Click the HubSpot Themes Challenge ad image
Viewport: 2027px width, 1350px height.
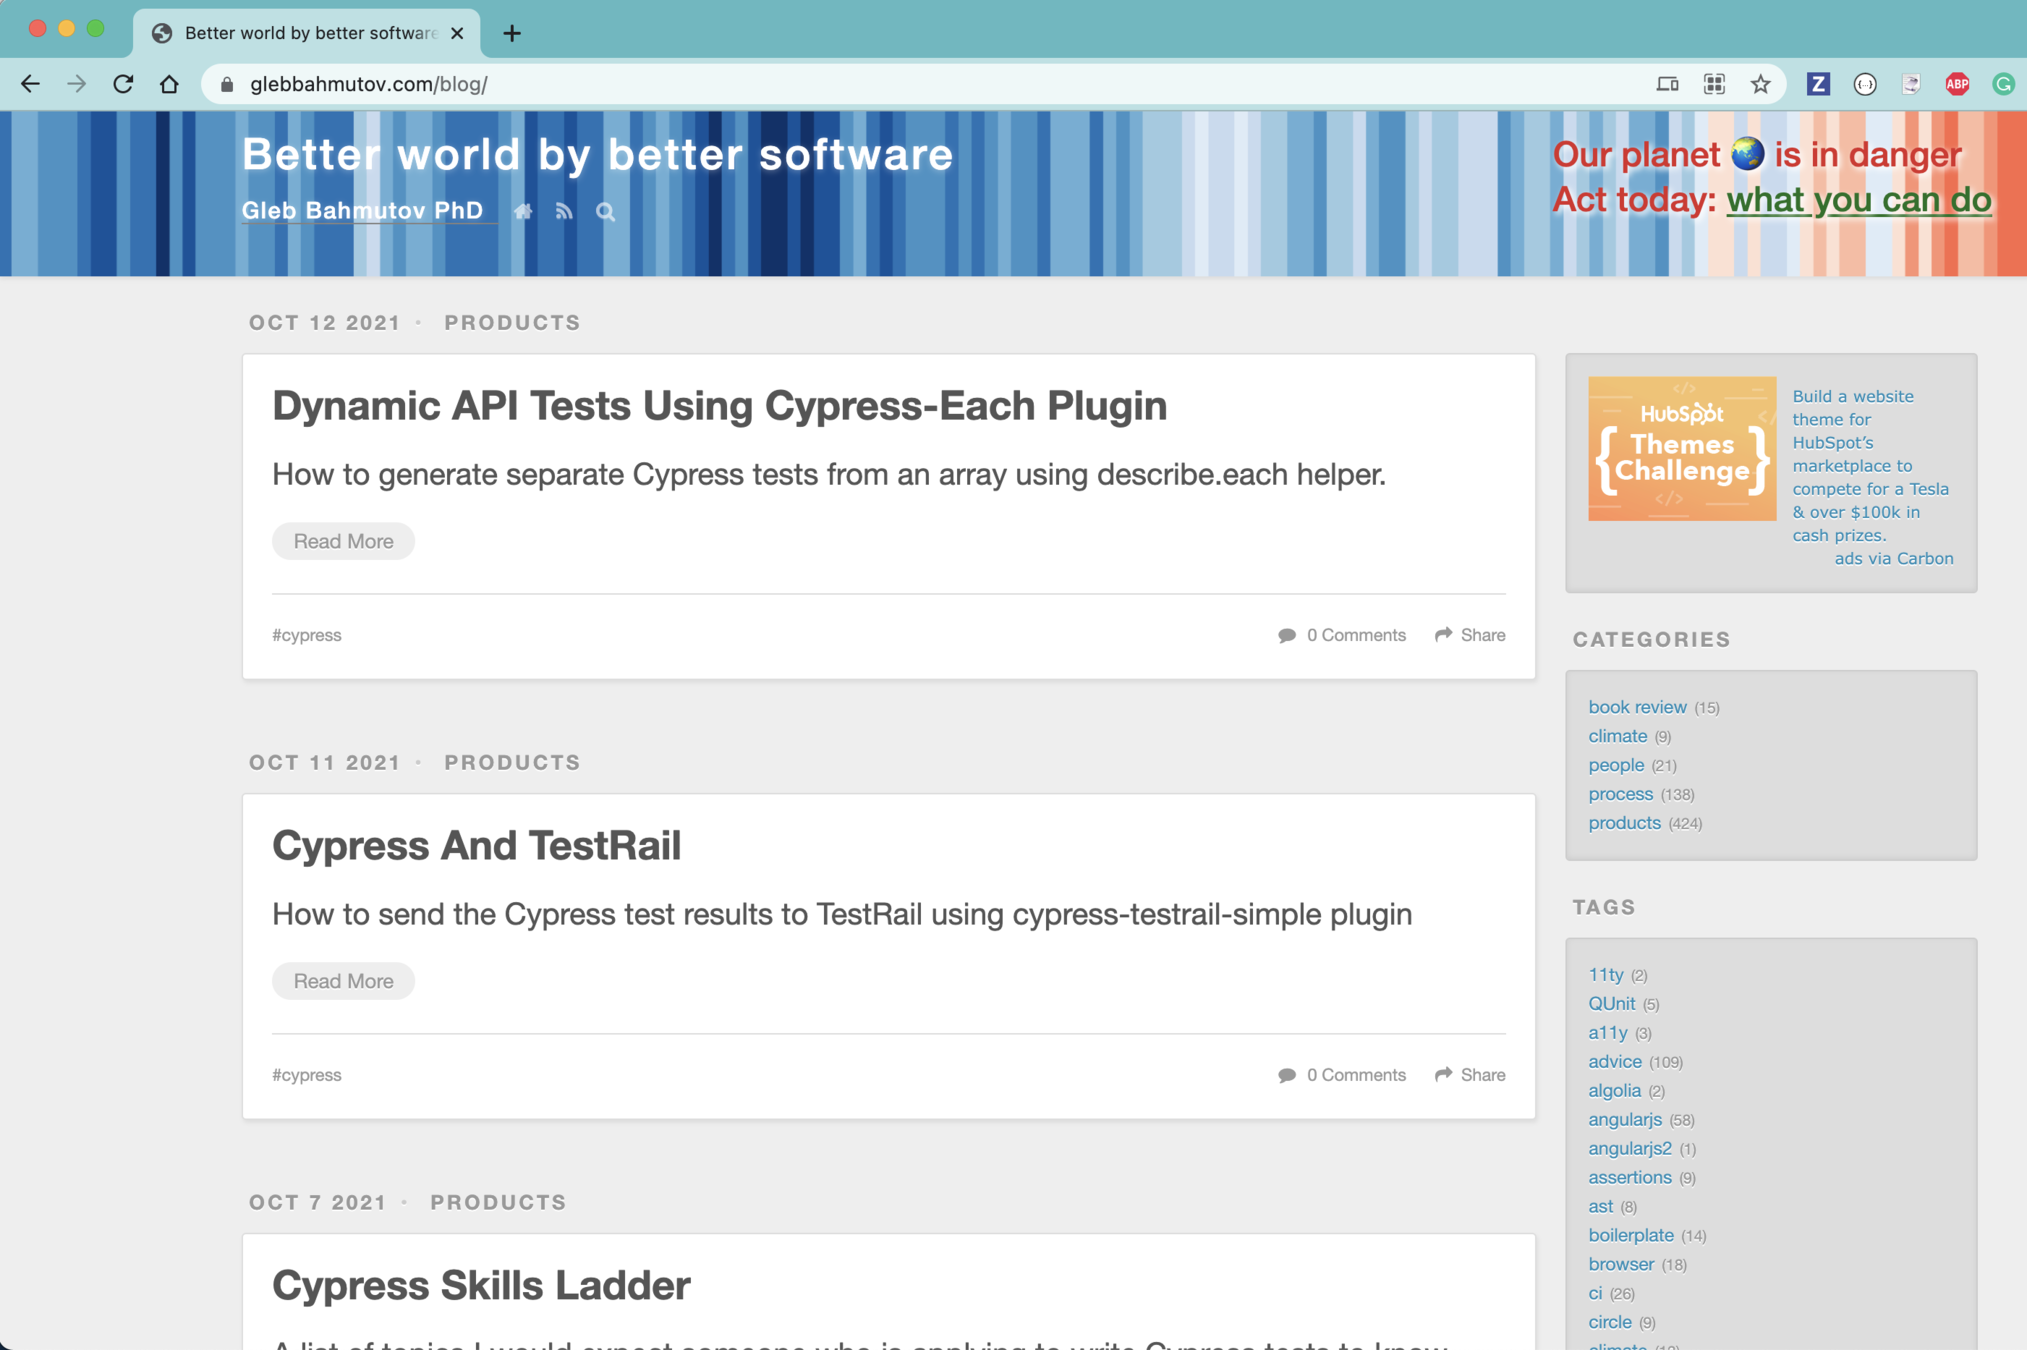[1682, 448]
